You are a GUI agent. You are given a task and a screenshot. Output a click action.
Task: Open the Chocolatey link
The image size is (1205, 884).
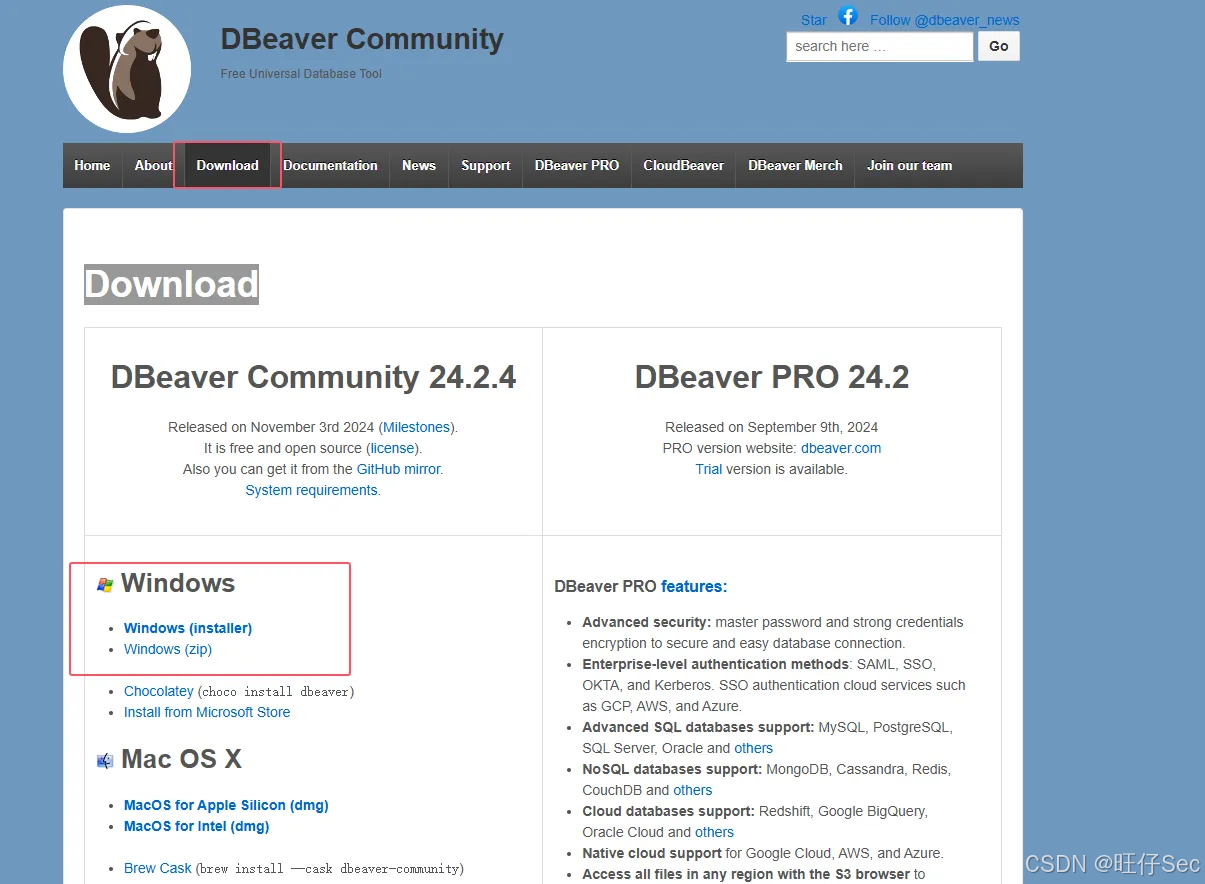pos(159,691)
